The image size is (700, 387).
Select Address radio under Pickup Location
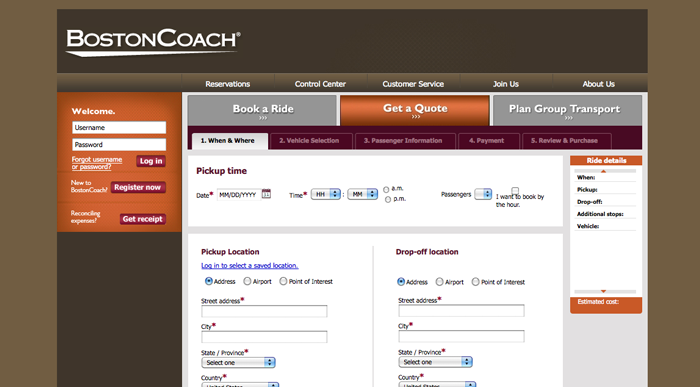point(208,281)
